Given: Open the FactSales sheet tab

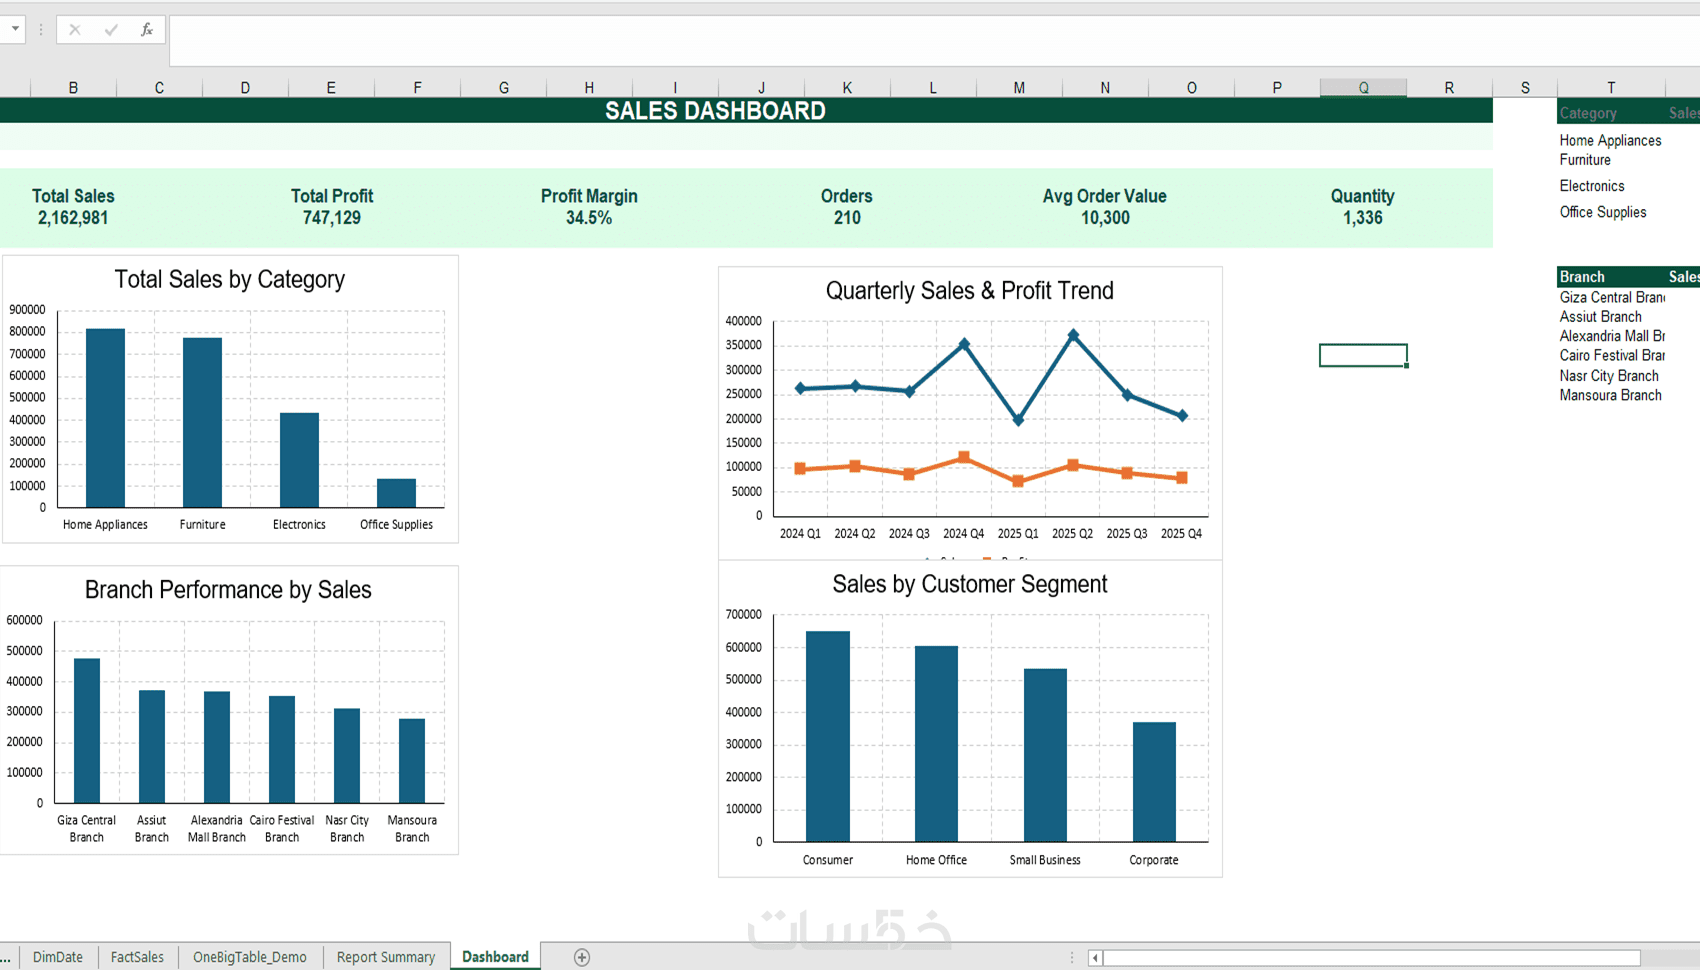Looking at the screenshot, I should (137, 957).
